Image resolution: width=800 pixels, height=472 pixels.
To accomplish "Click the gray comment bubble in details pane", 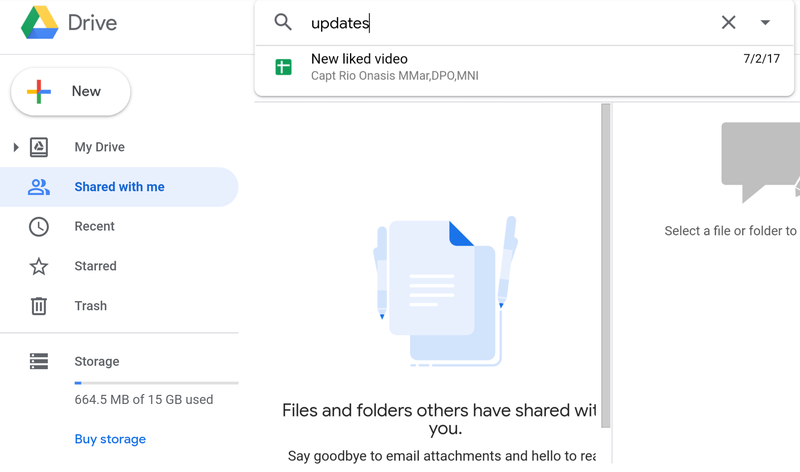I will (760, 162).
